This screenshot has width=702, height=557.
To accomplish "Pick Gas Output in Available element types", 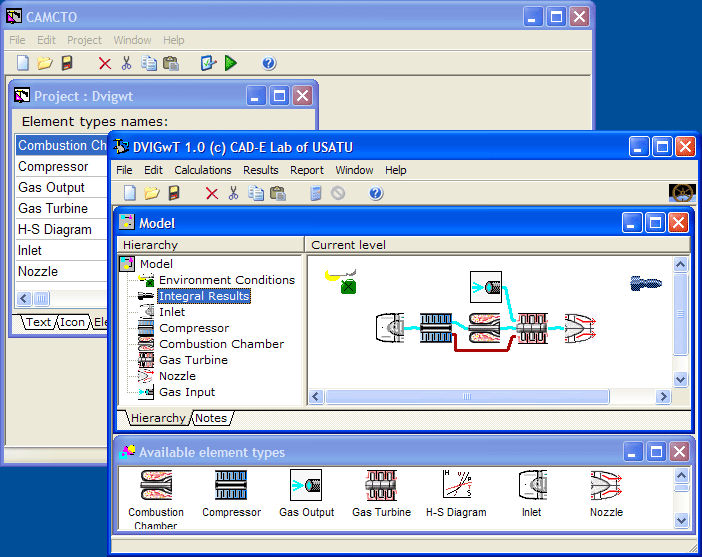I will tap(306, 485).
